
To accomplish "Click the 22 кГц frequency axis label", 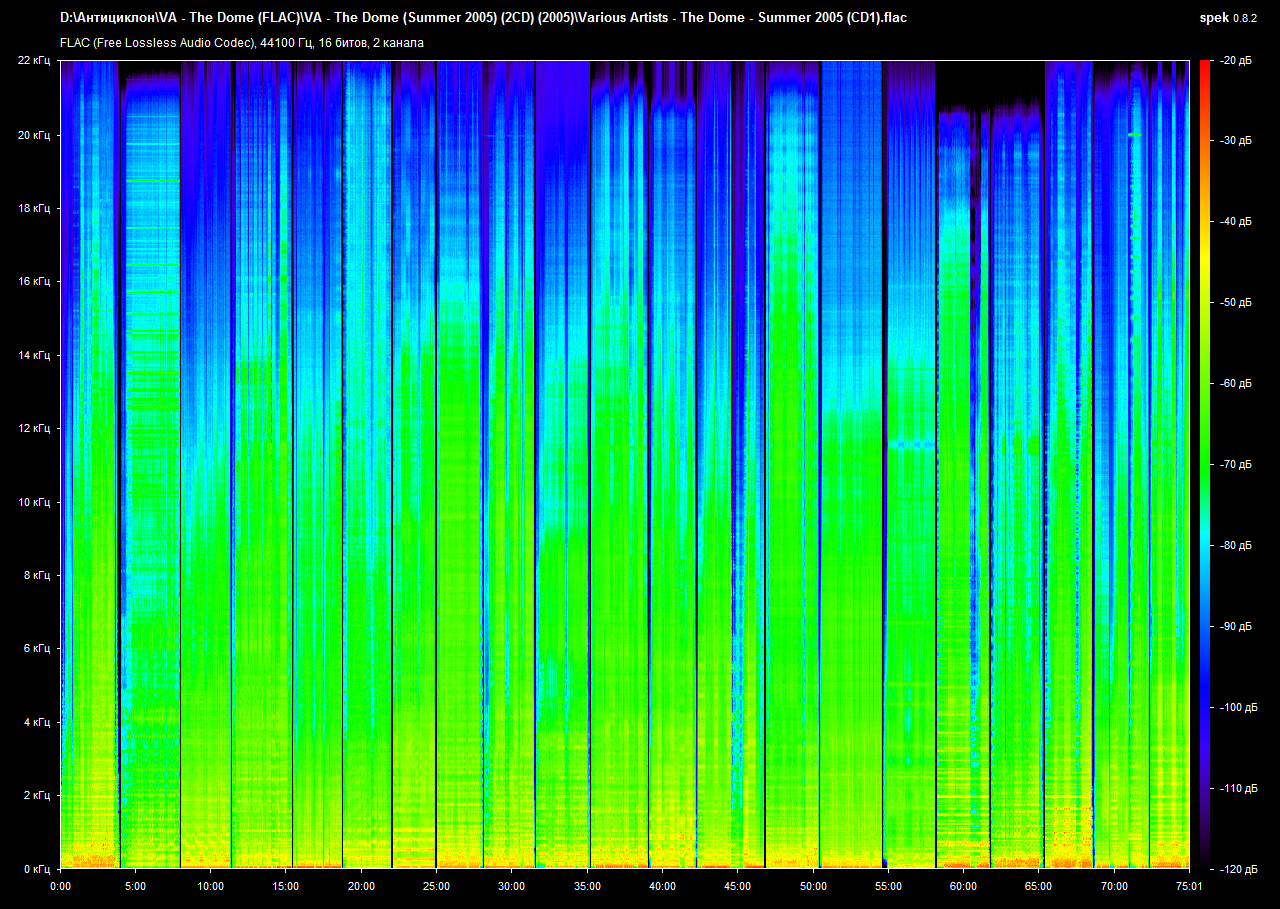I will (35, 61).
